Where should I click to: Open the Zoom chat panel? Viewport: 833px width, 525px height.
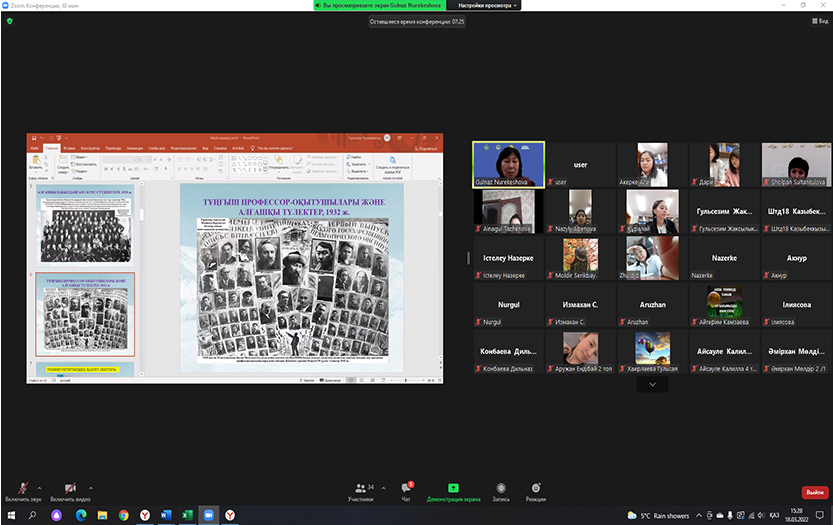(406, 489)
